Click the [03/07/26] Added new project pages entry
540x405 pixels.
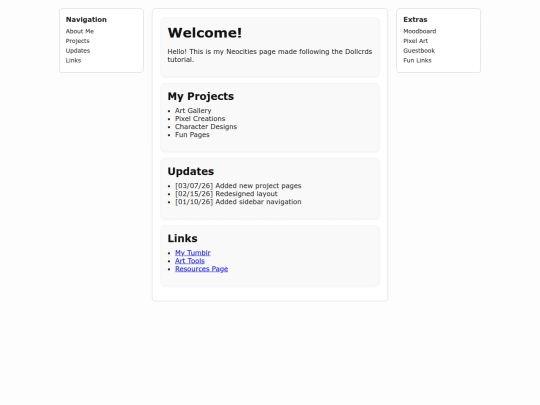pyautogui.click(x=238, y=186)
